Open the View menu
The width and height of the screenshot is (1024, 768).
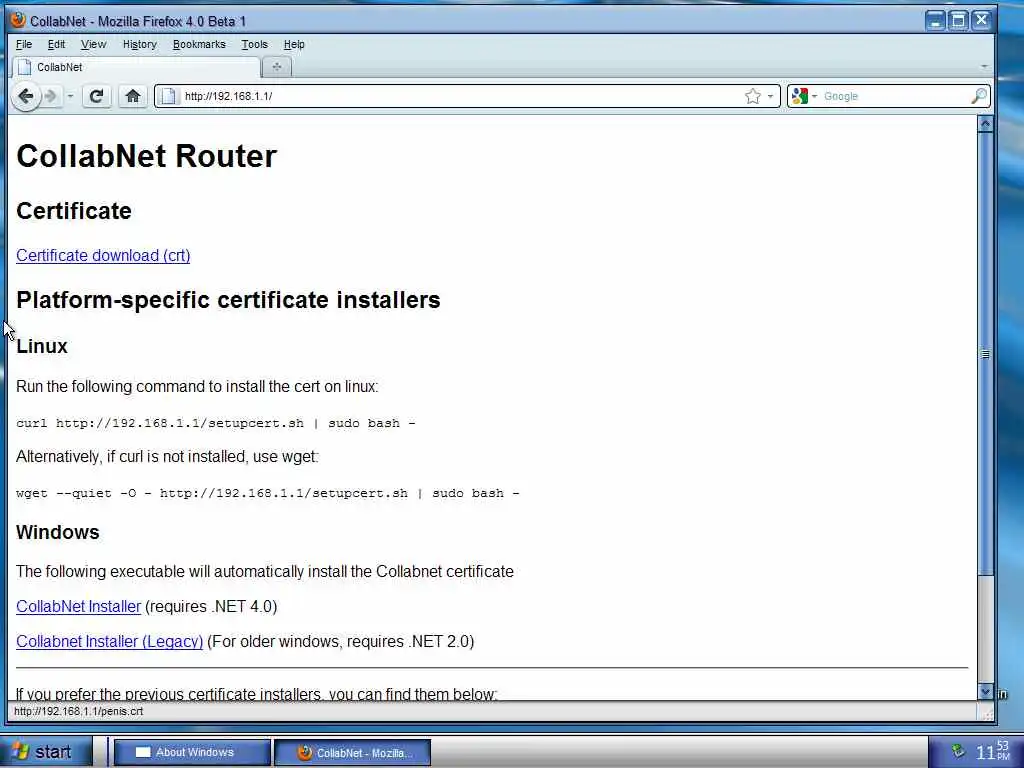[x=93, y=44]
